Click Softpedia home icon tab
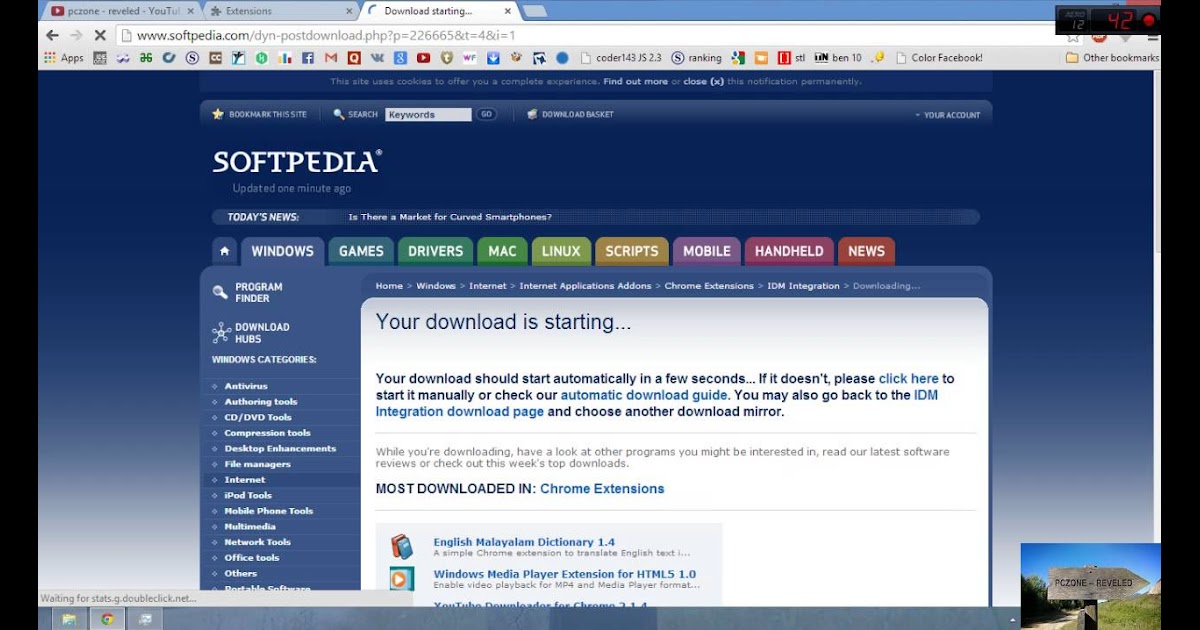The width and height of the screenshot is (1200, 630). (x=225, y=251)
